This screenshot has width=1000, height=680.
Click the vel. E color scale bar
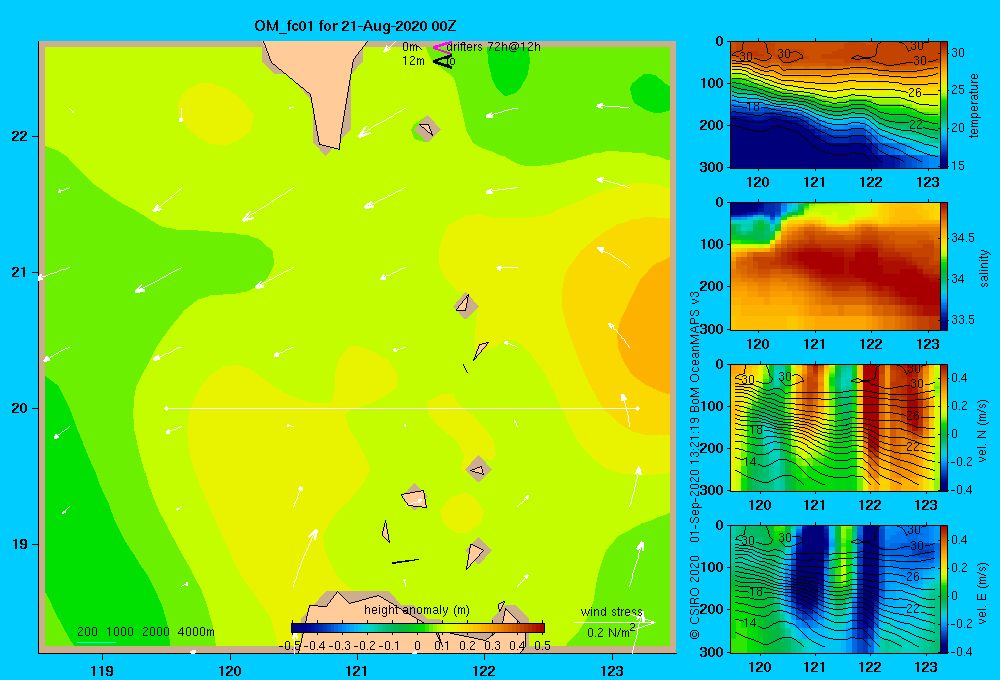click(x=944, y=589)
